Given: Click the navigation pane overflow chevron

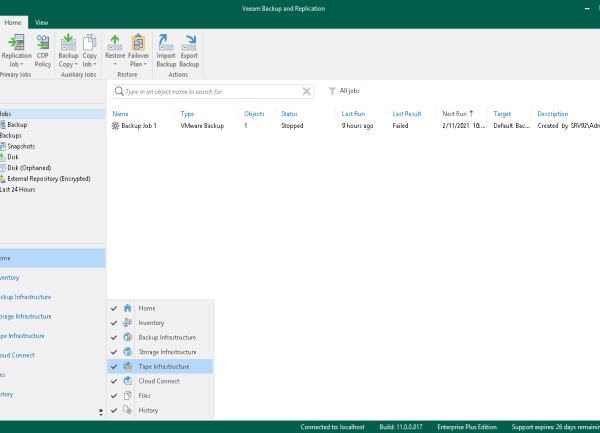Looking at the screenshot, I should 101,412.
